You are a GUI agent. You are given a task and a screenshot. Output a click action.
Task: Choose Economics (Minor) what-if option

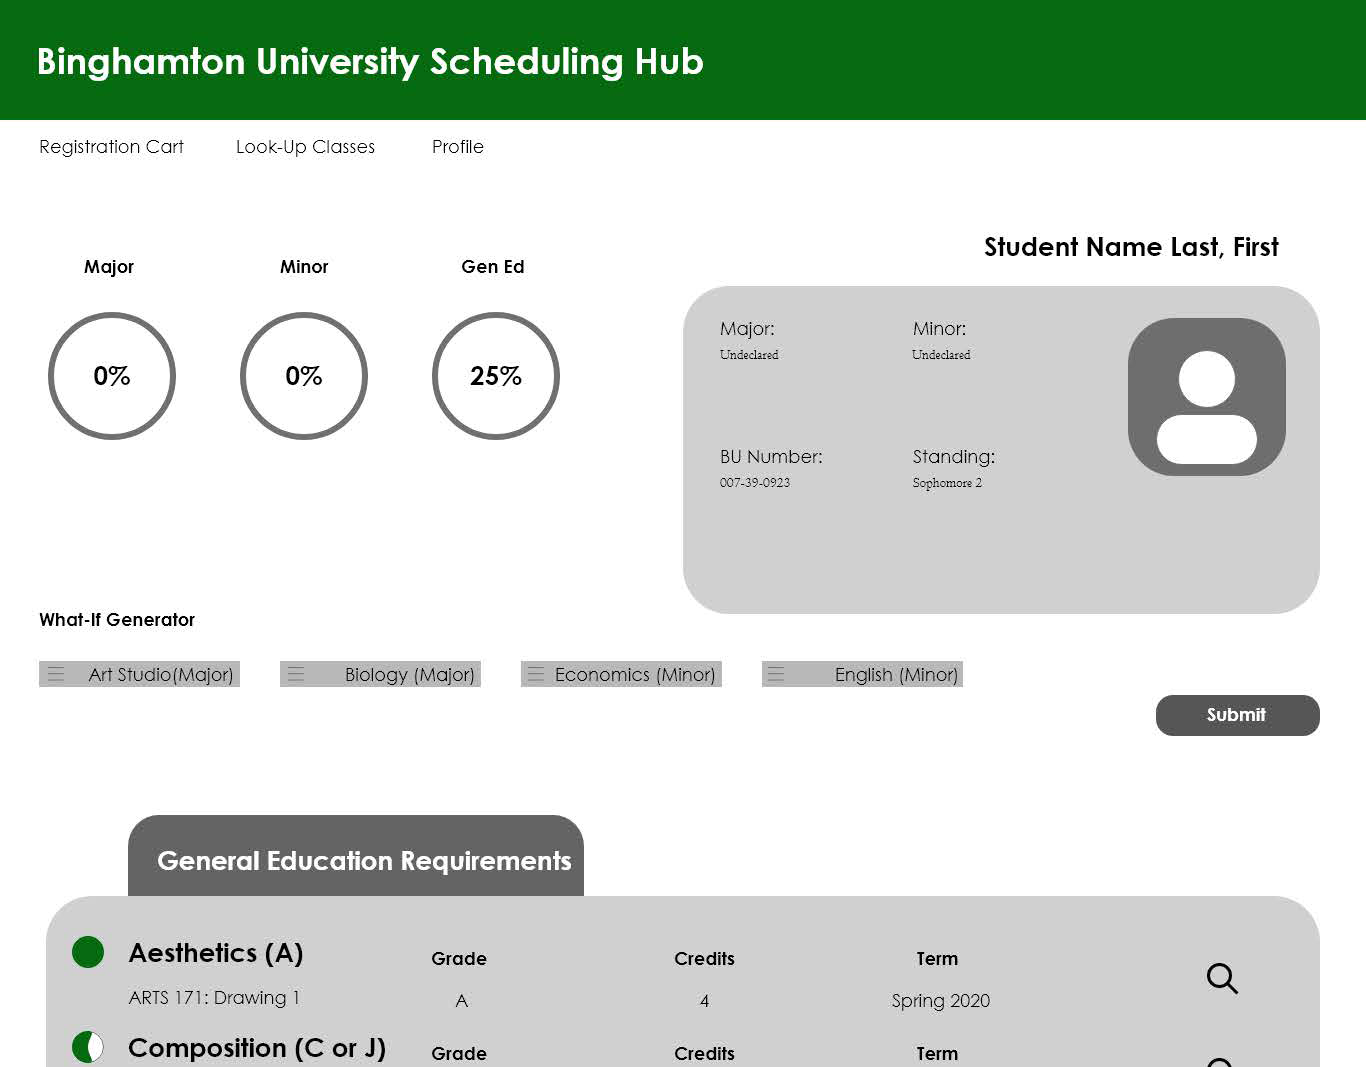(621, 674)
